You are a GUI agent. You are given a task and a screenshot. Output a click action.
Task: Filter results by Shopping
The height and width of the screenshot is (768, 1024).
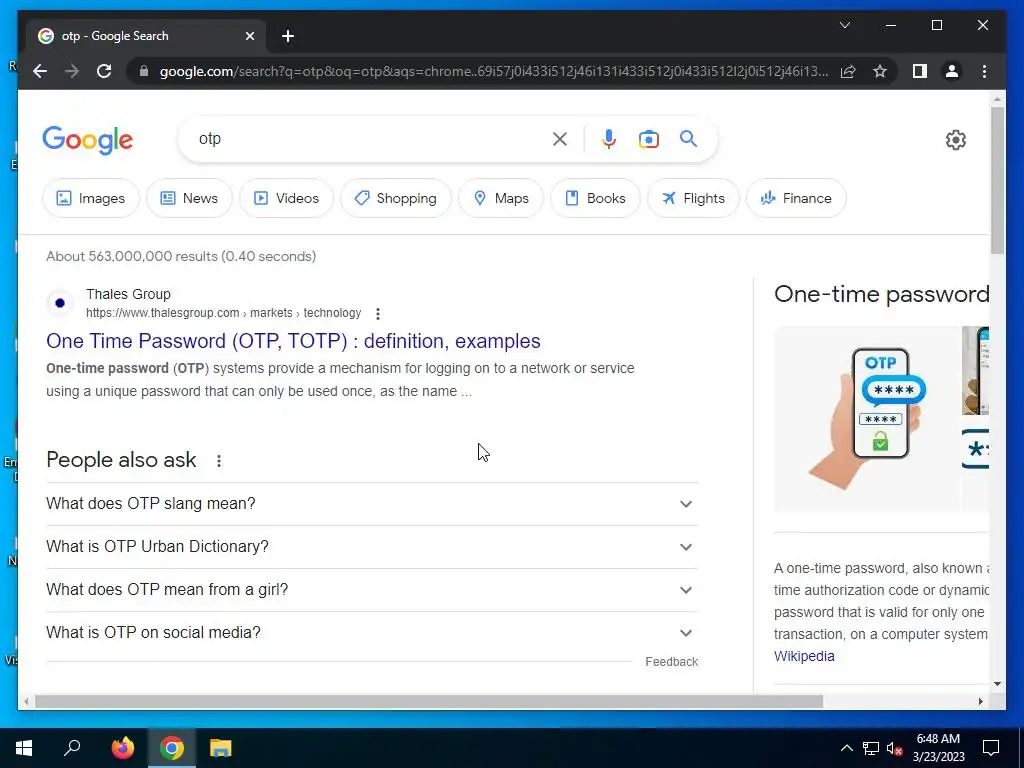(x=396, y=198)
